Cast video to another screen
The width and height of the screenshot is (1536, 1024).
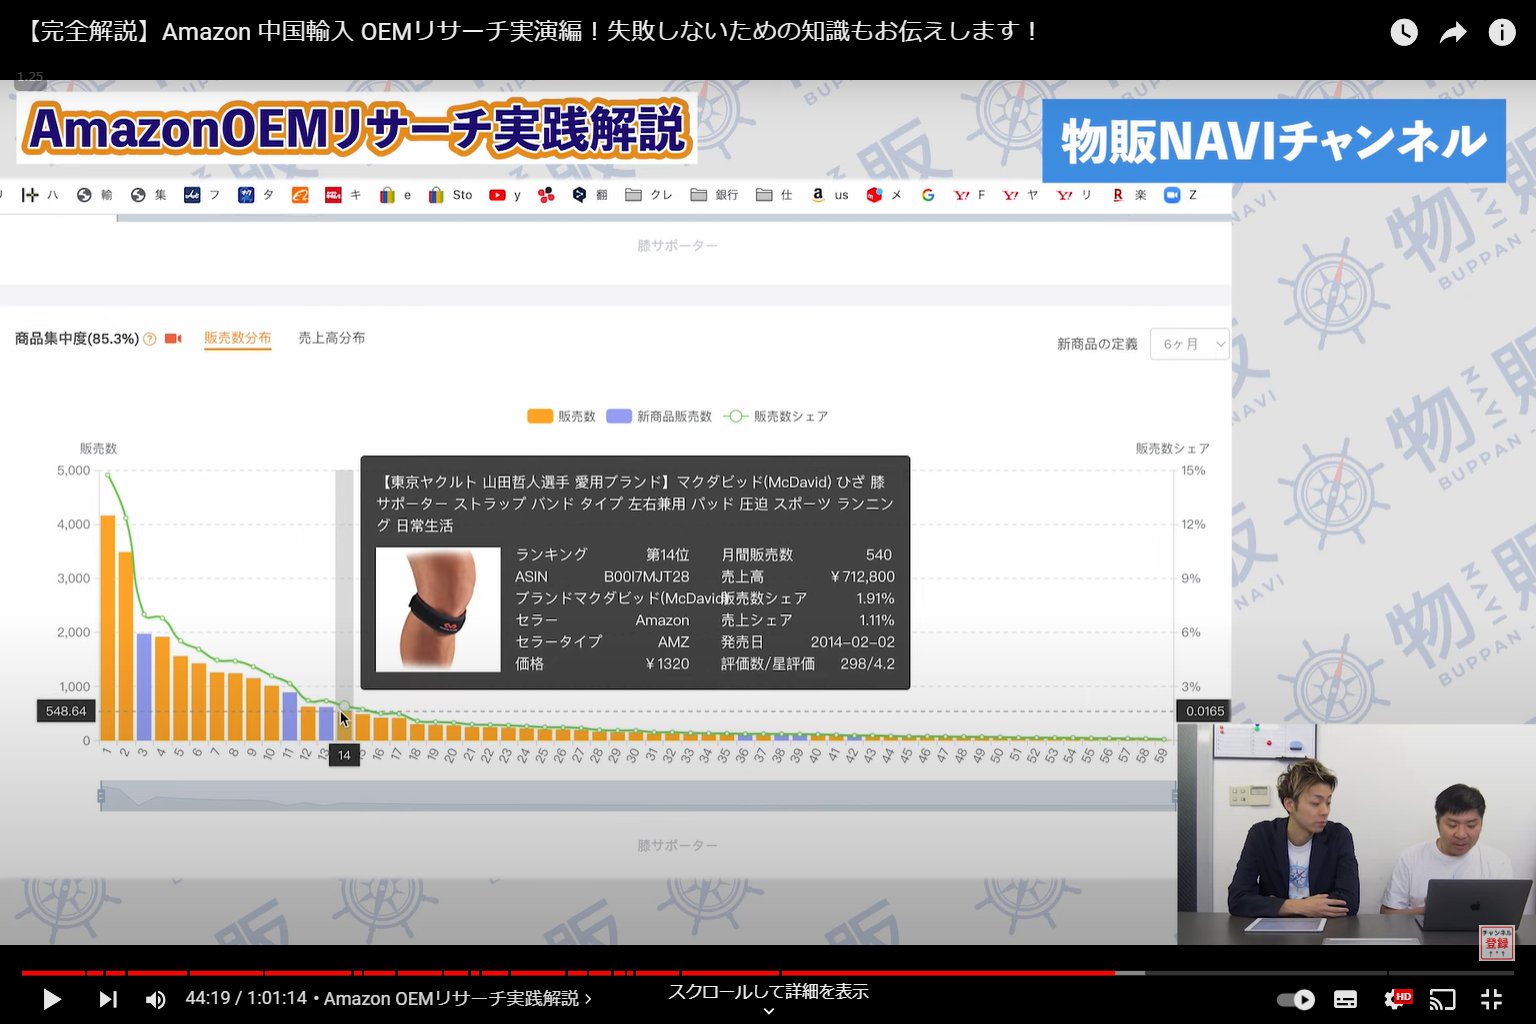click(x=1442, y=999)
